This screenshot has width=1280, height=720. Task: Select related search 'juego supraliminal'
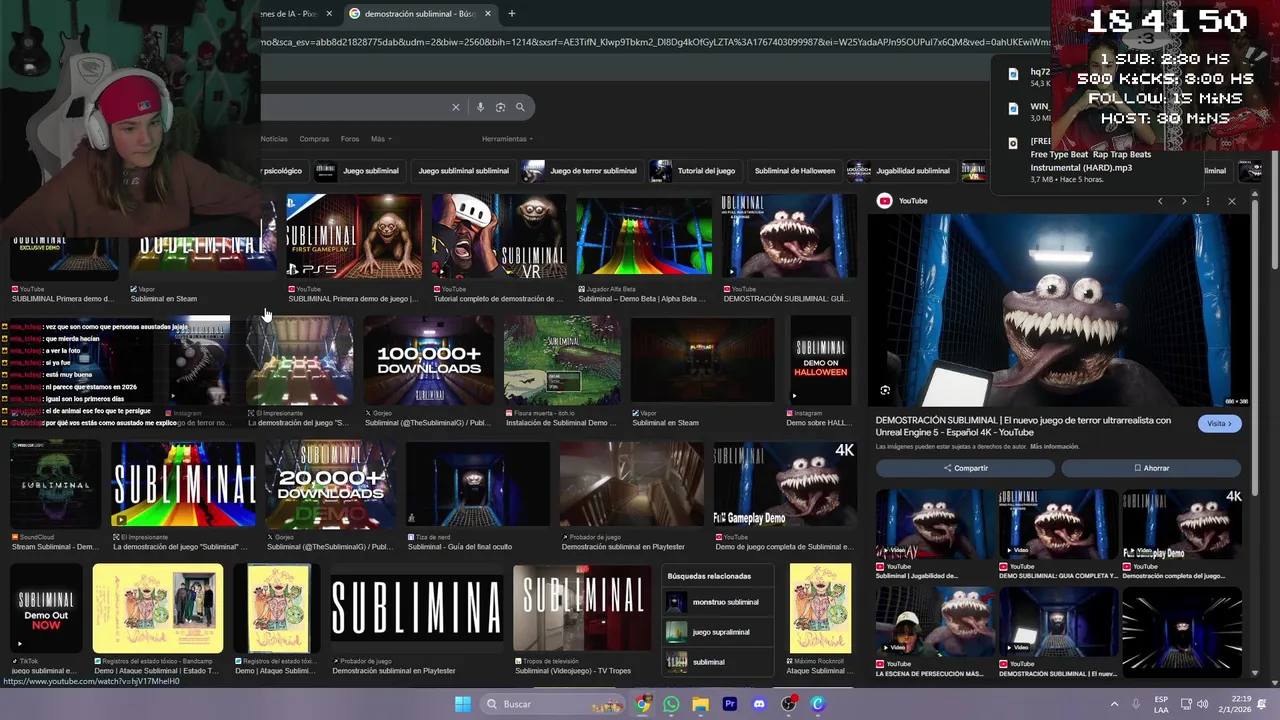coord(717,632)
